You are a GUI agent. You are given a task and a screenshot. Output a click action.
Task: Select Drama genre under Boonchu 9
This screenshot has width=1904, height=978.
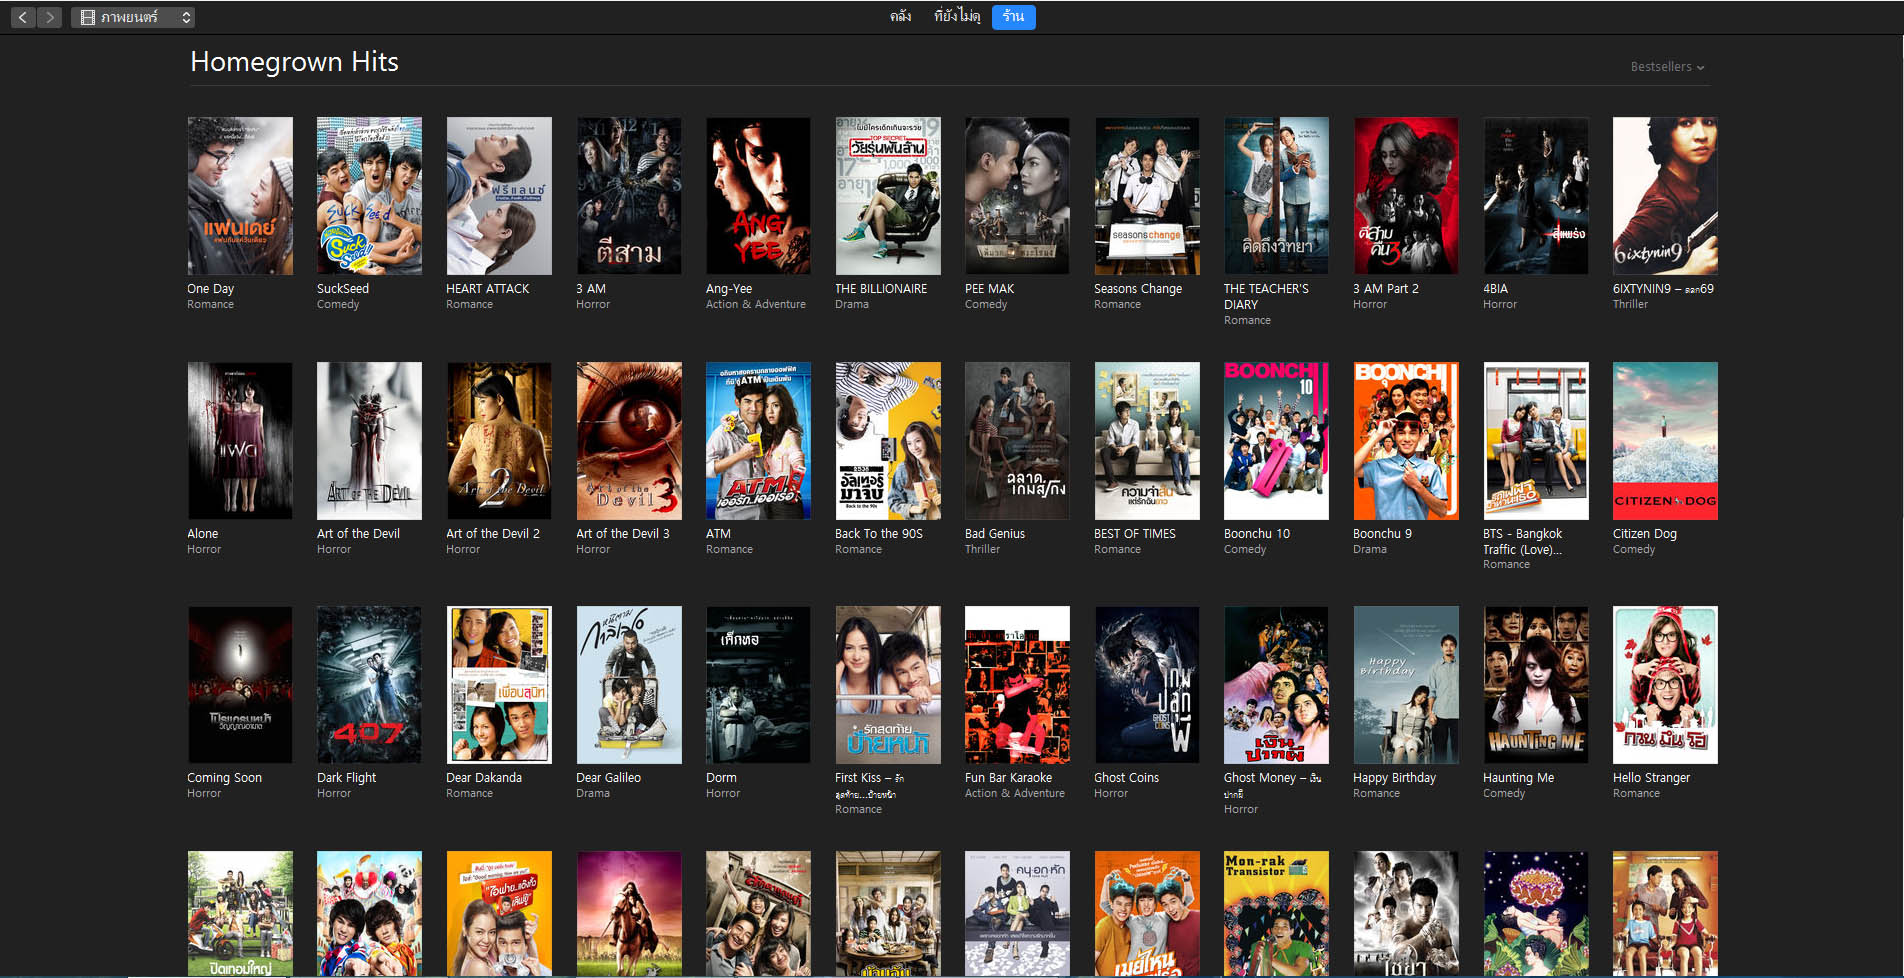pyautogui.click(x=1369, y=550)
